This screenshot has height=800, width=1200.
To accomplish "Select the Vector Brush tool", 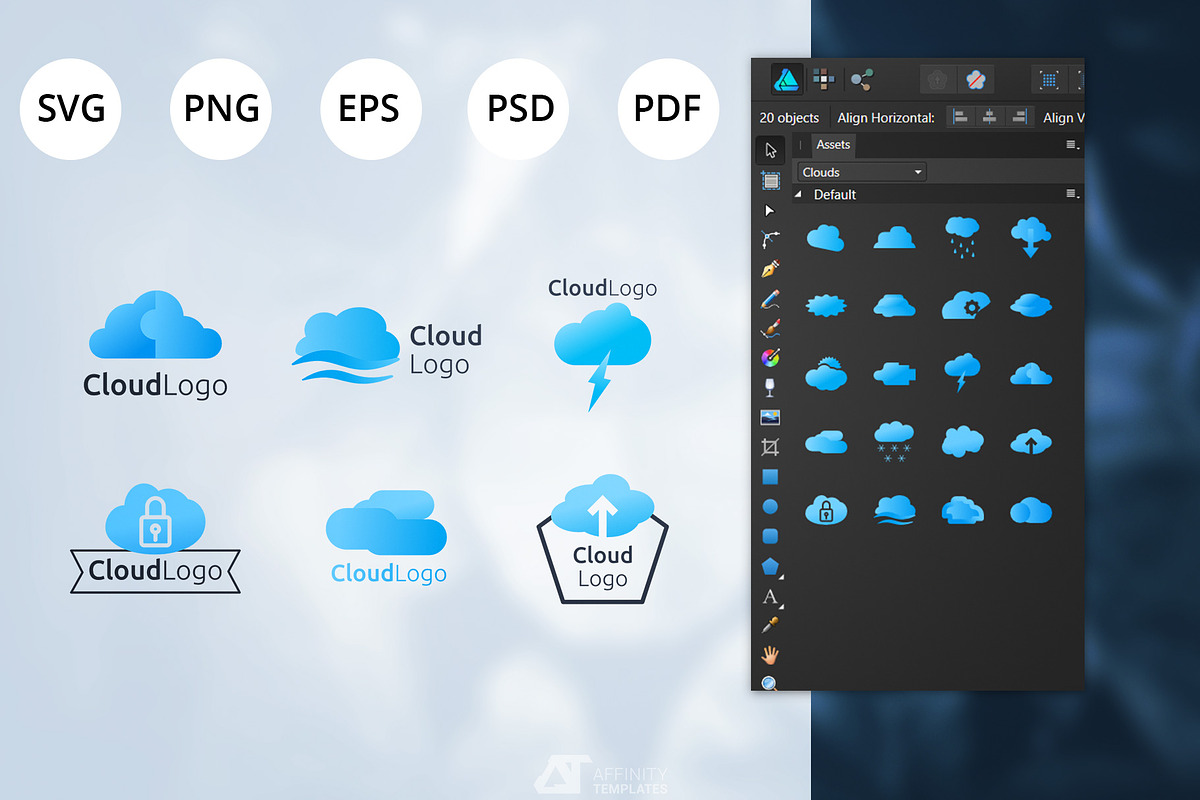I will tap(770, 328).
